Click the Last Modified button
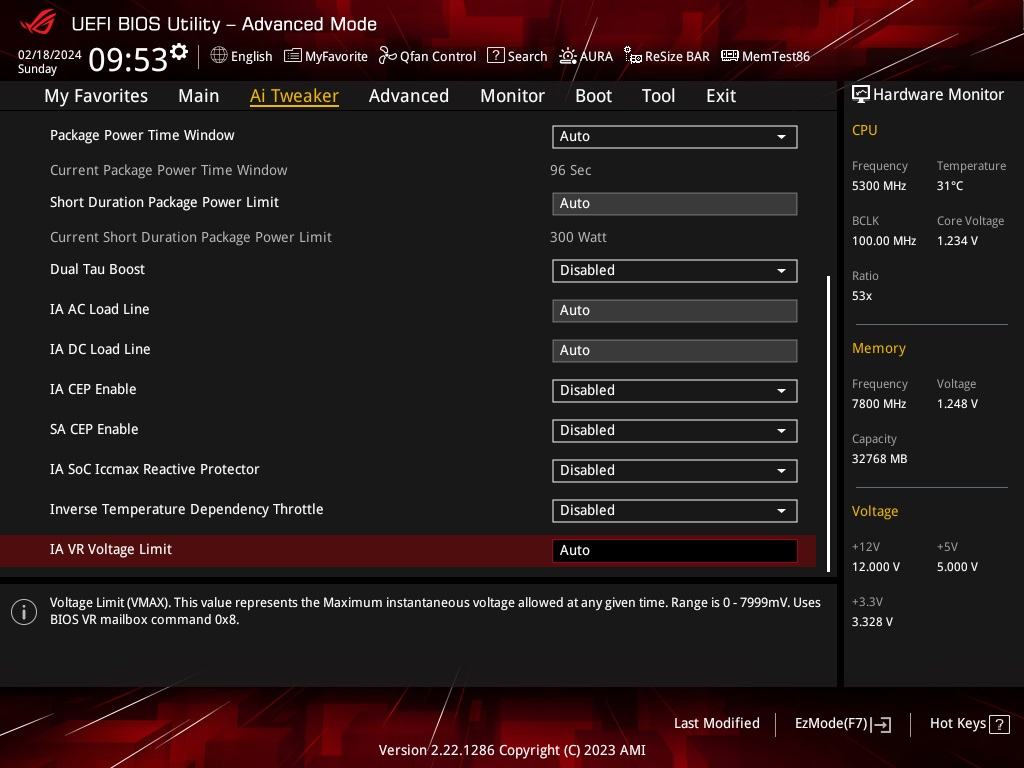This screenshot has height=768, width=1024. tap(716, 723)
